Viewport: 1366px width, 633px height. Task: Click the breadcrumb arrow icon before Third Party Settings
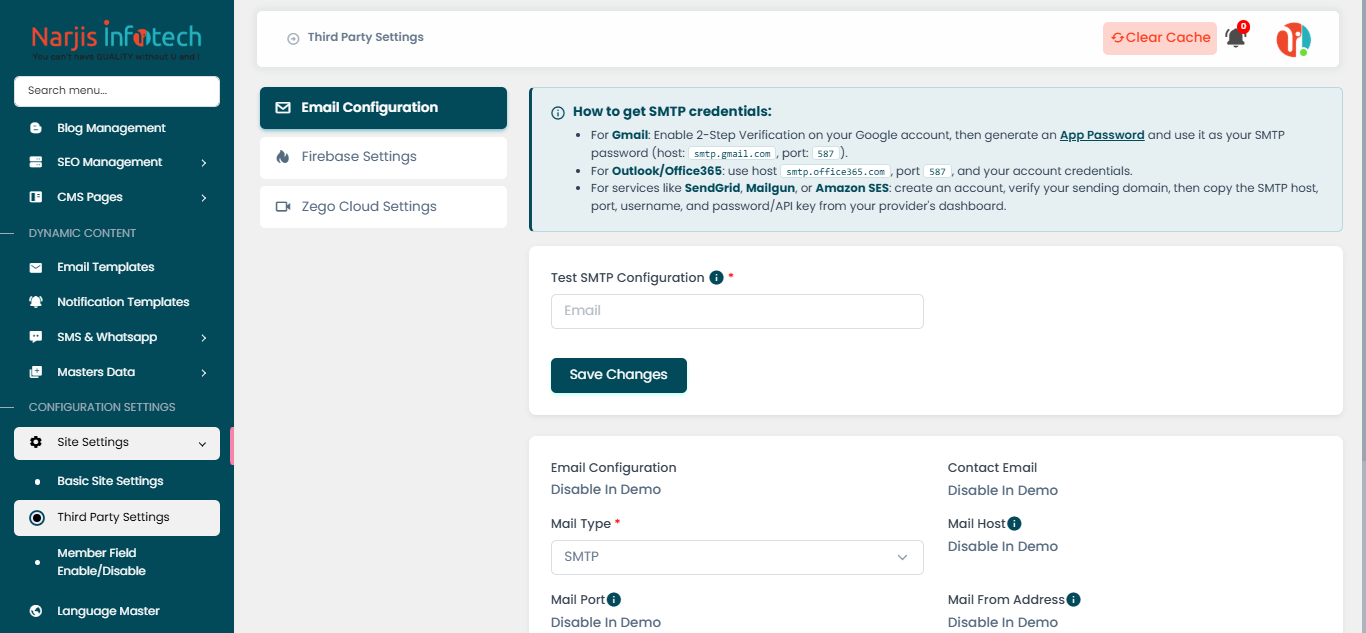[293, 38]
